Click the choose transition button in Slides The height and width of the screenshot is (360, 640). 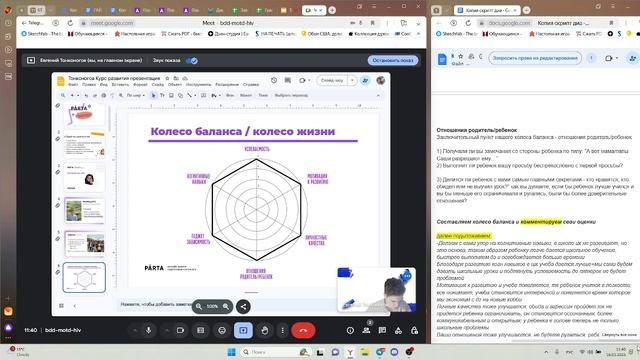click(291, 95)
